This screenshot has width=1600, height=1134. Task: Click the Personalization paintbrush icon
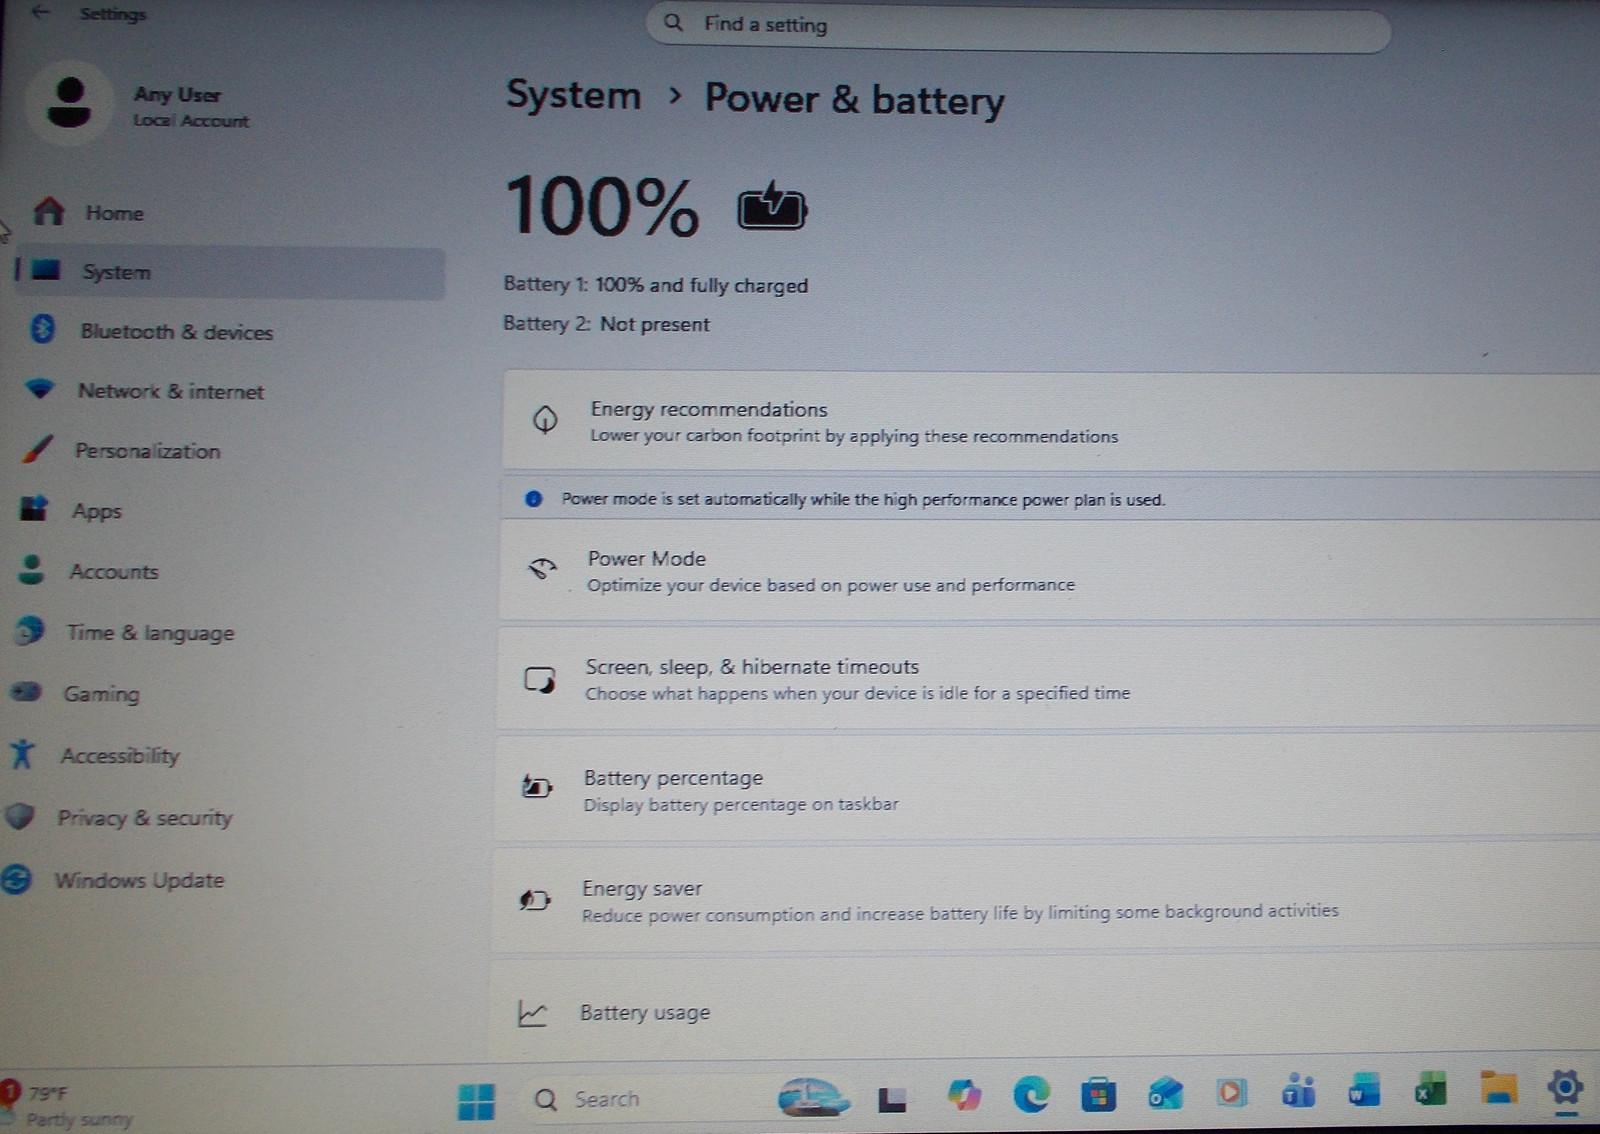[38, 448]
